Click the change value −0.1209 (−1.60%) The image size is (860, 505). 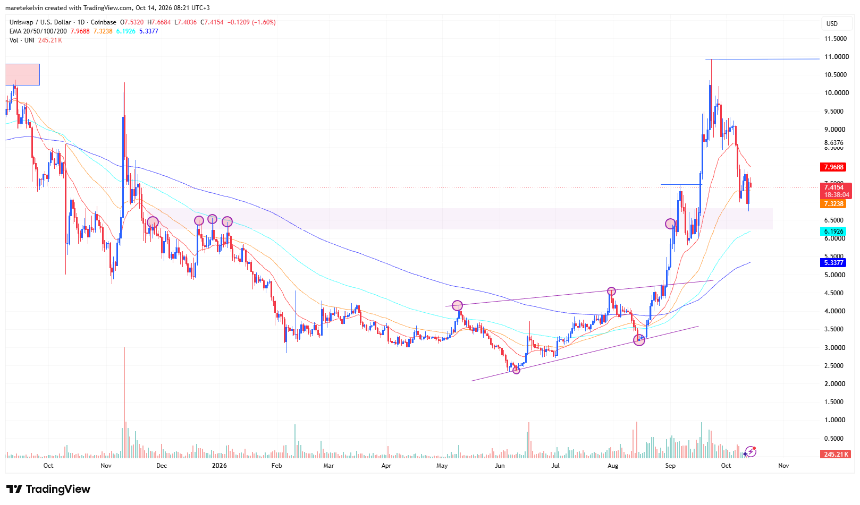pos(251,22)
